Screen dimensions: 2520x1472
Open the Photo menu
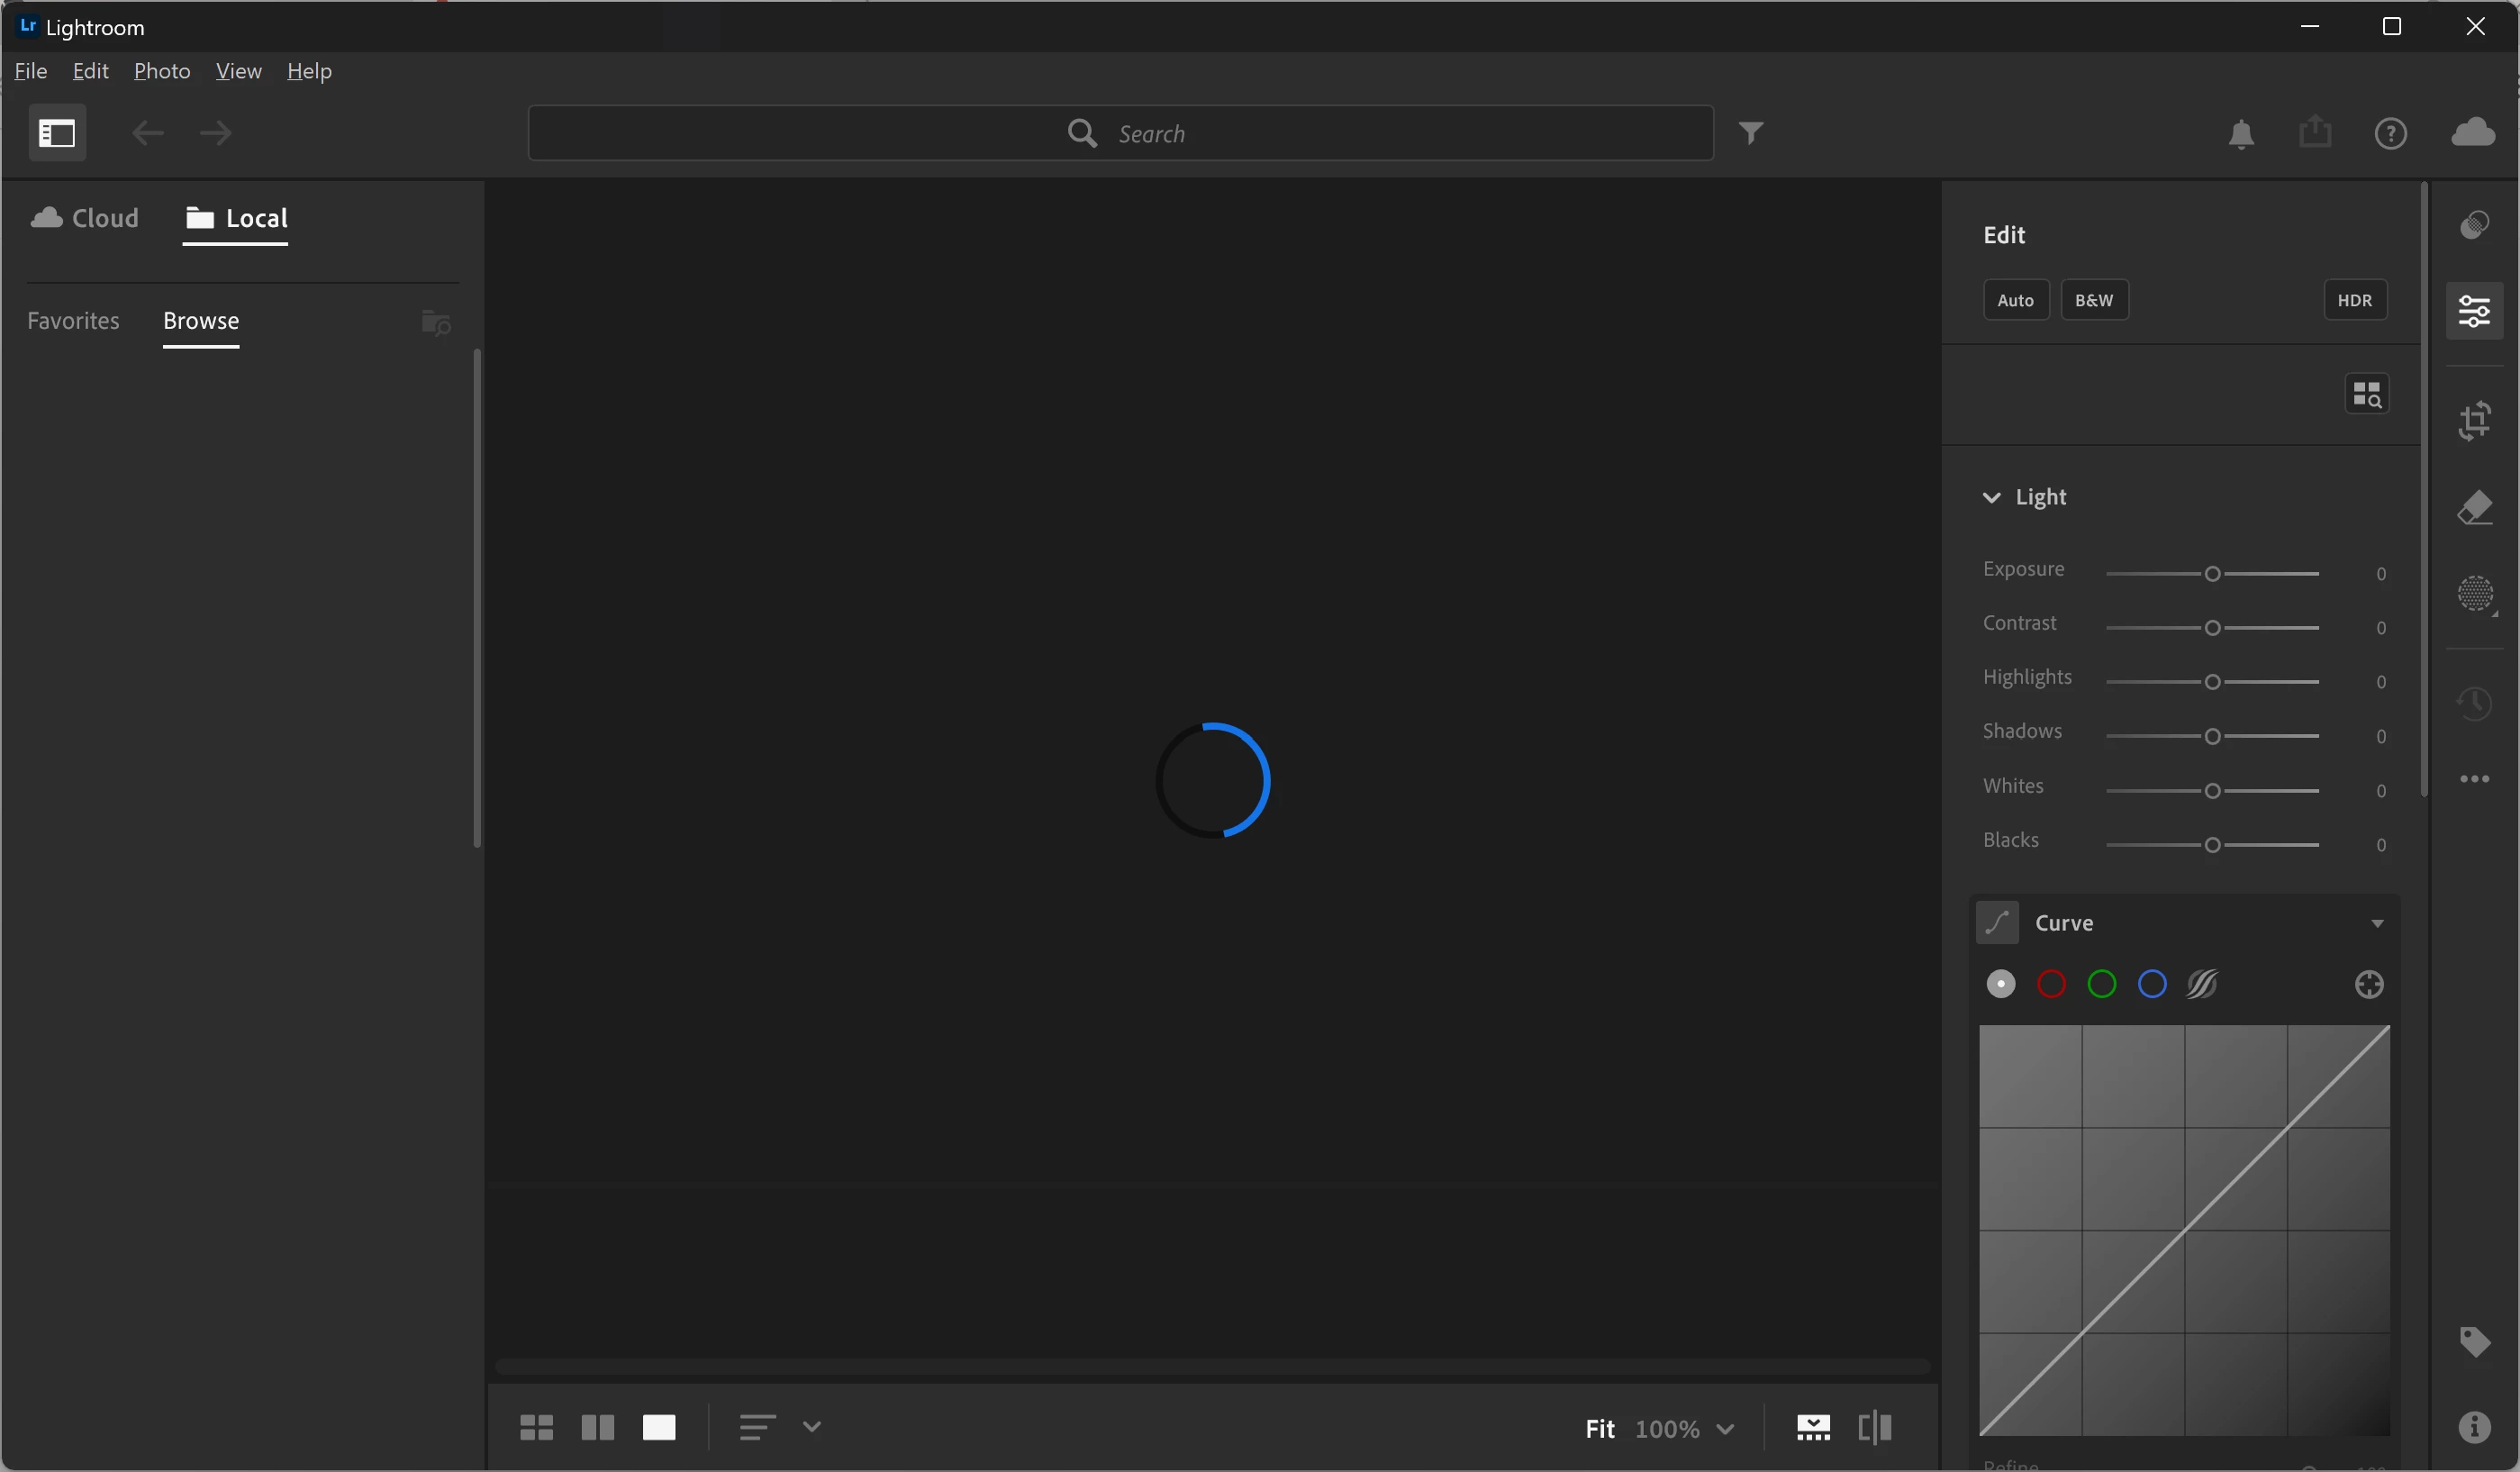point(162,71)
